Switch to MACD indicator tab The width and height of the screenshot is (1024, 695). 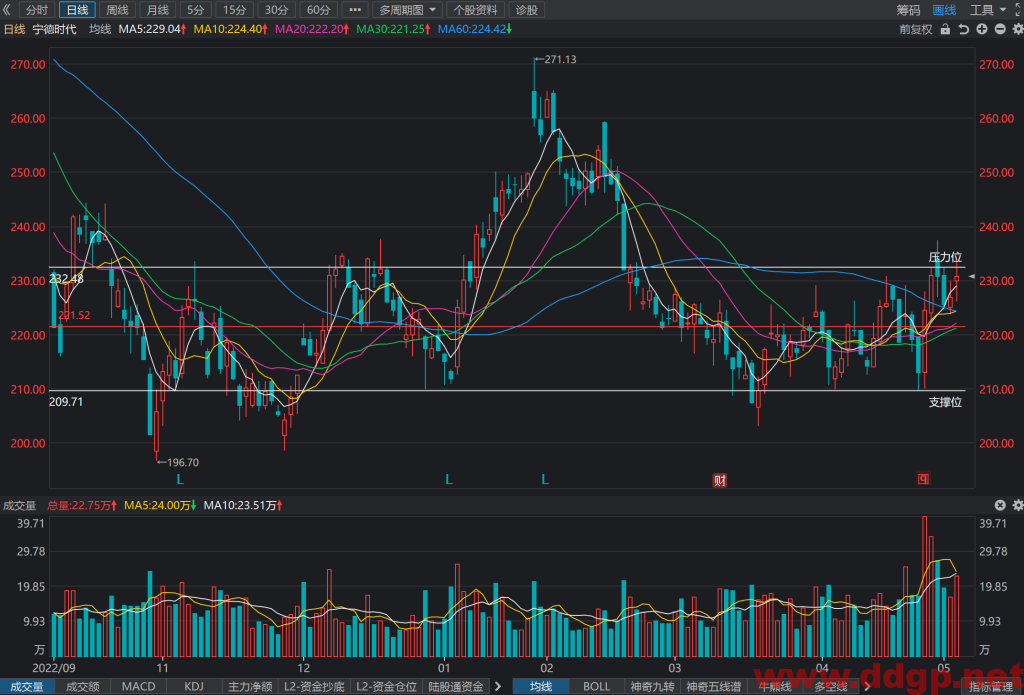tap(138, 687)
